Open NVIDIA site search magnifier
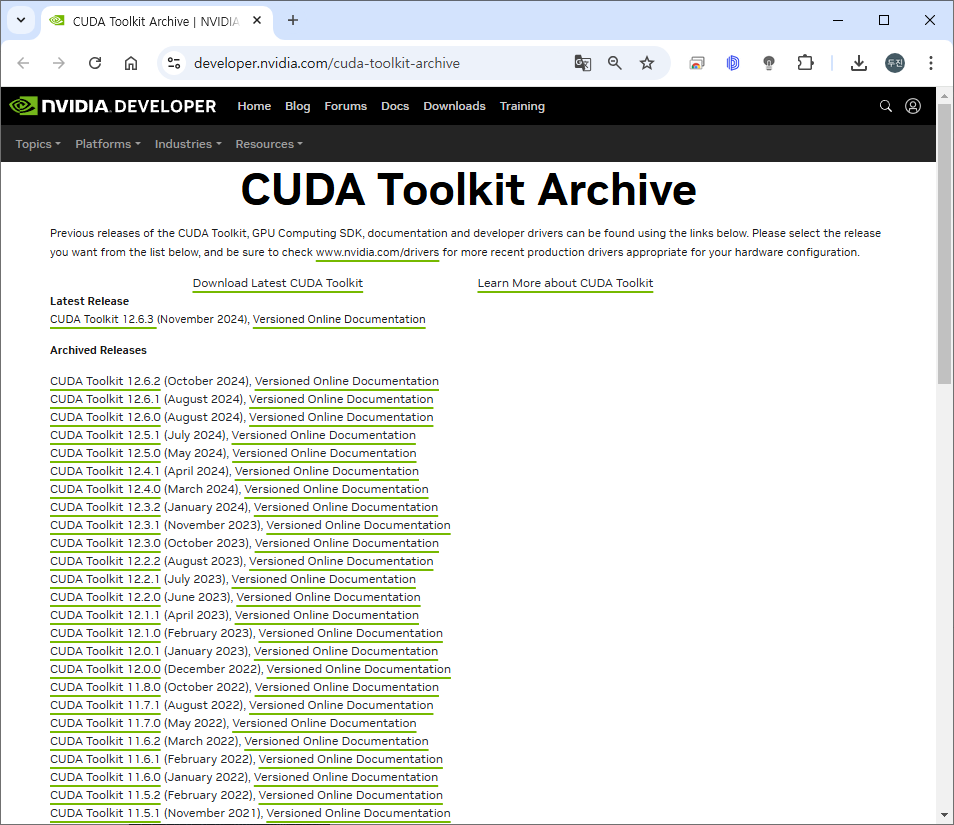954x825 pixels. 886,106
